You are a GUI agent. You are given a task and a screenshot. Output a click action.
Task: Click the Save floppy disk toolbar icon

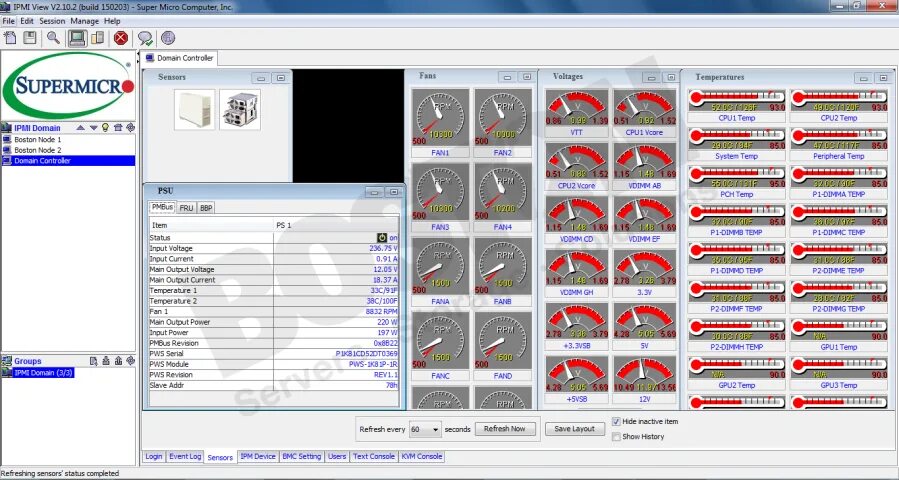(x=30, y=38)
